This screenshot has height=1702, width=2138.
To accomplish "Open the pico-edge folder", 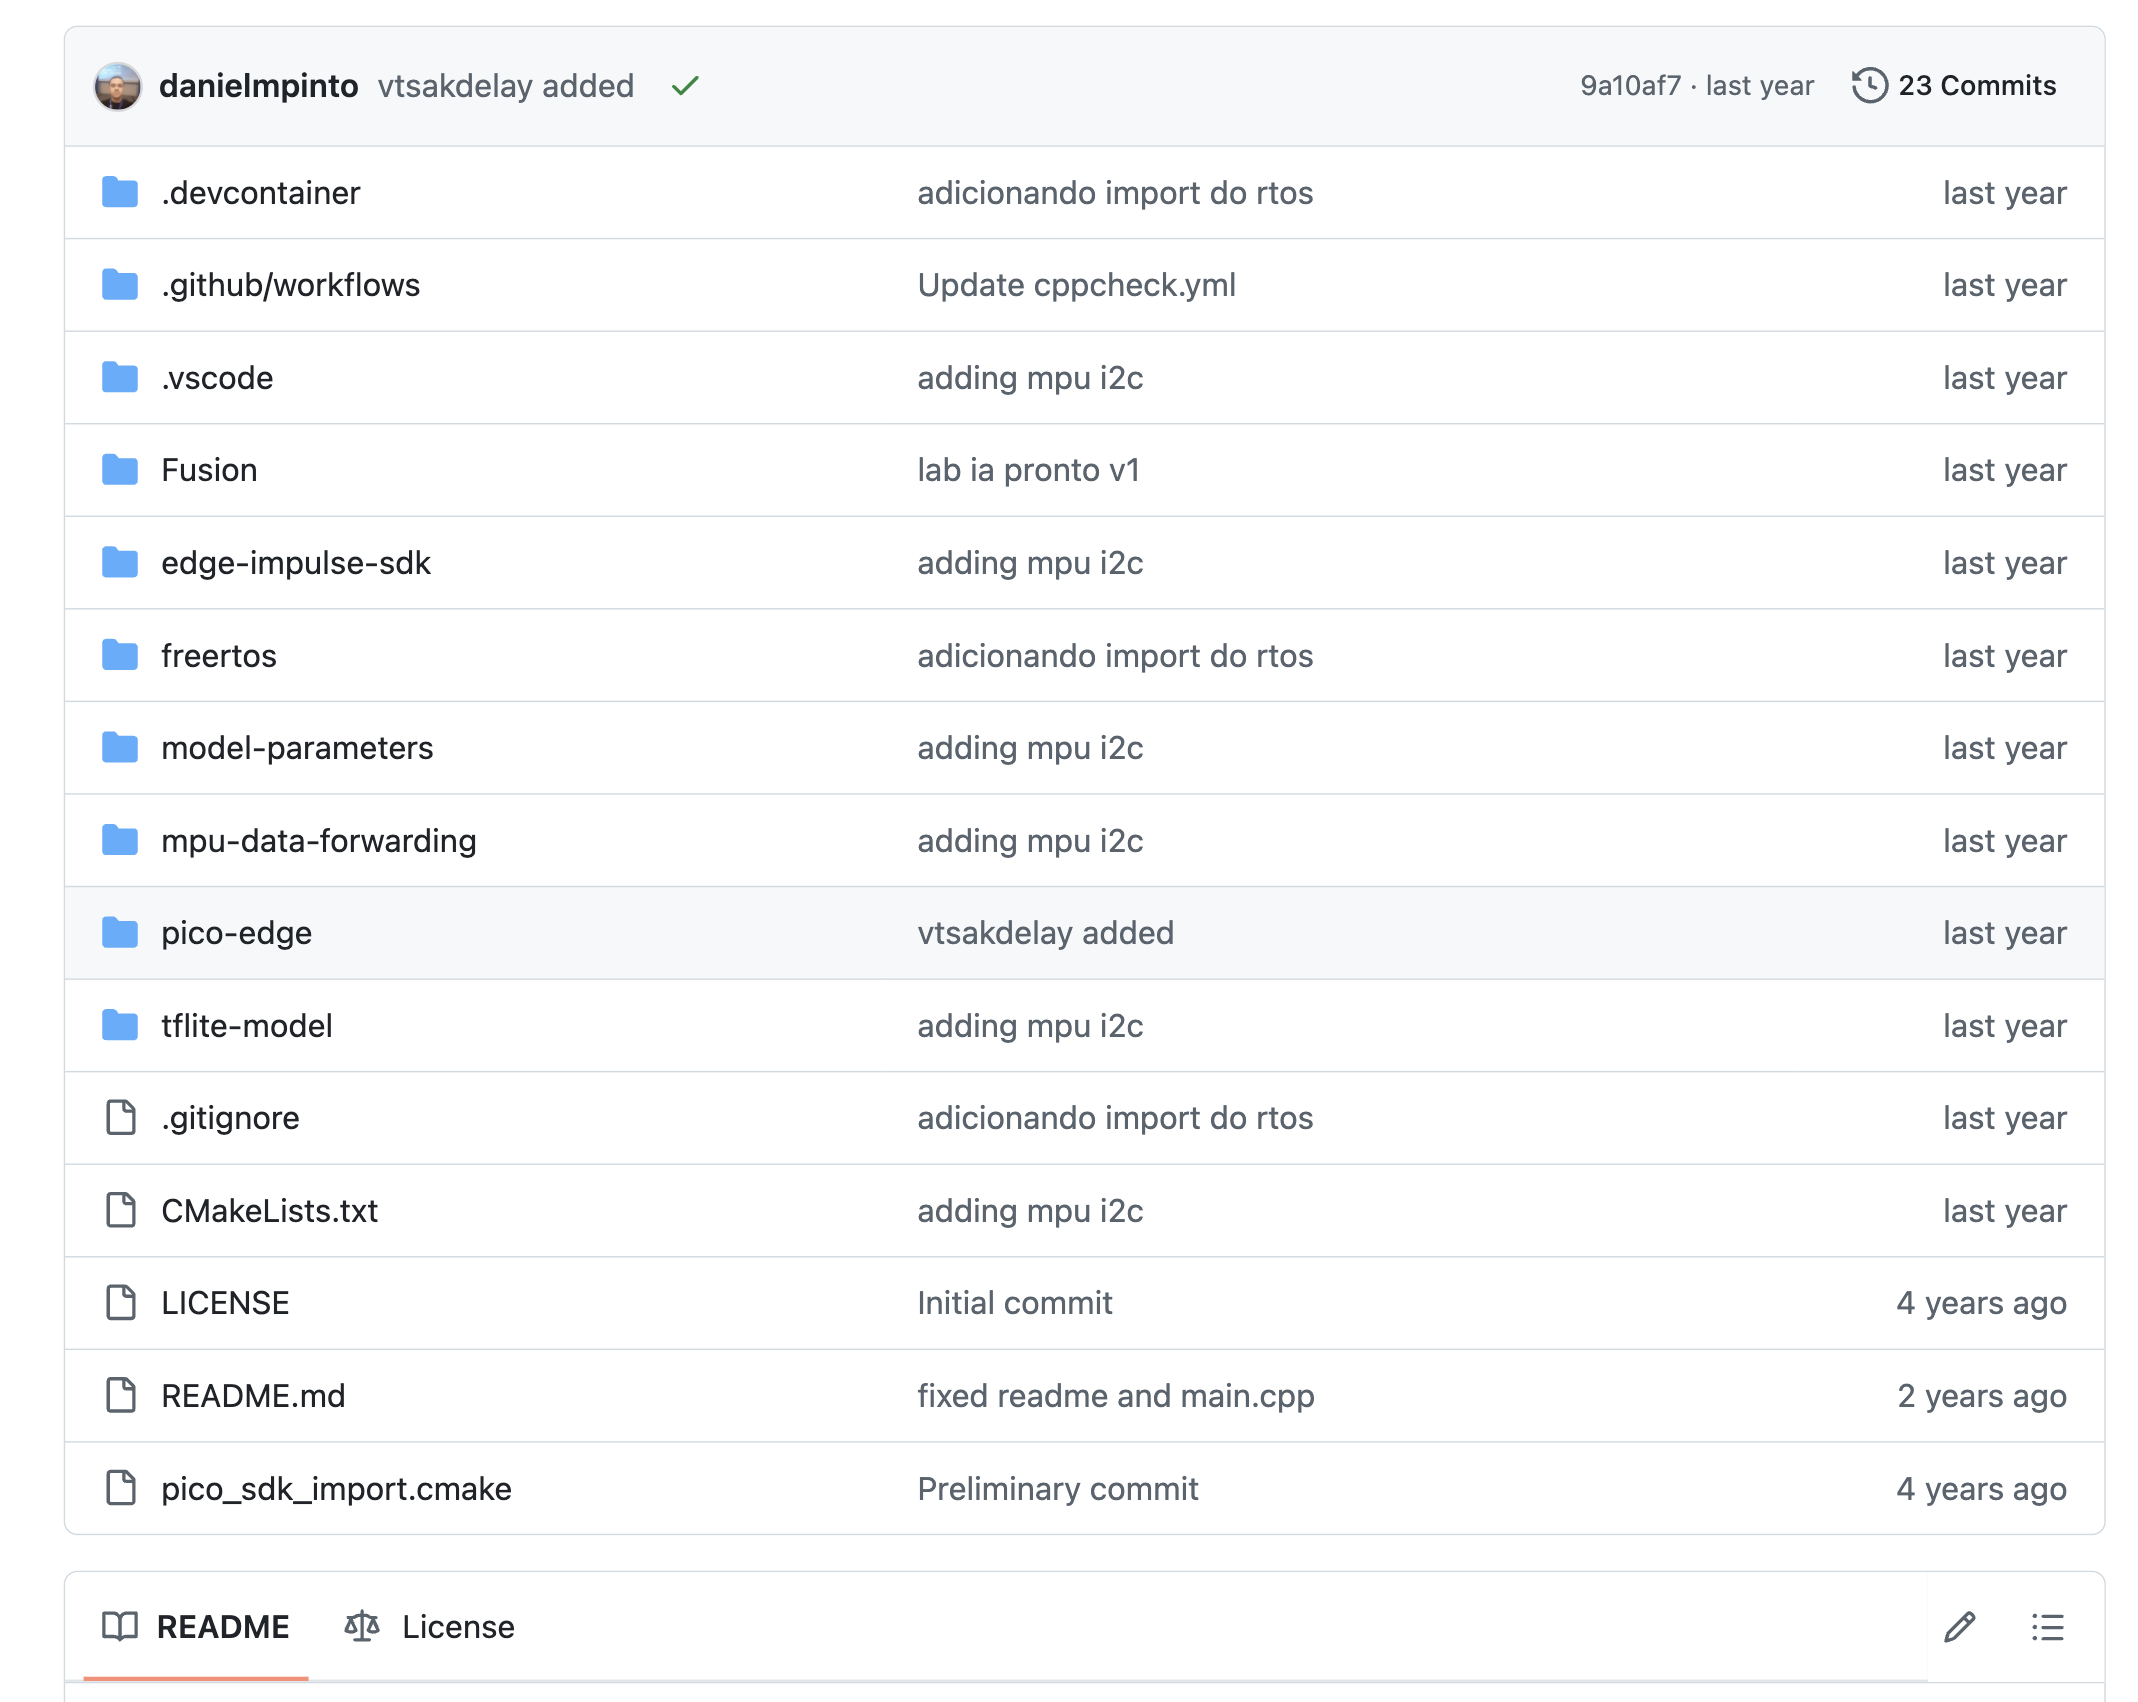I will pyautogui.click(x=236, y=933).
